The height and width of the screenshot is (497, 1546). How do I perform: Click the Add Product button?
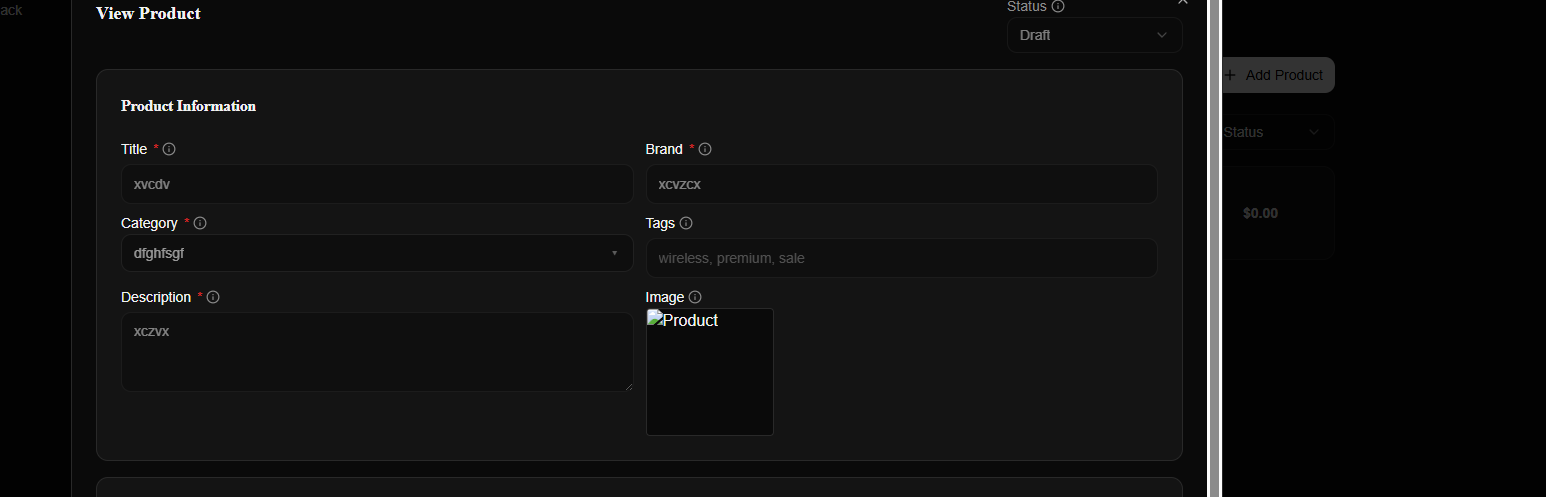(1277, 75)
